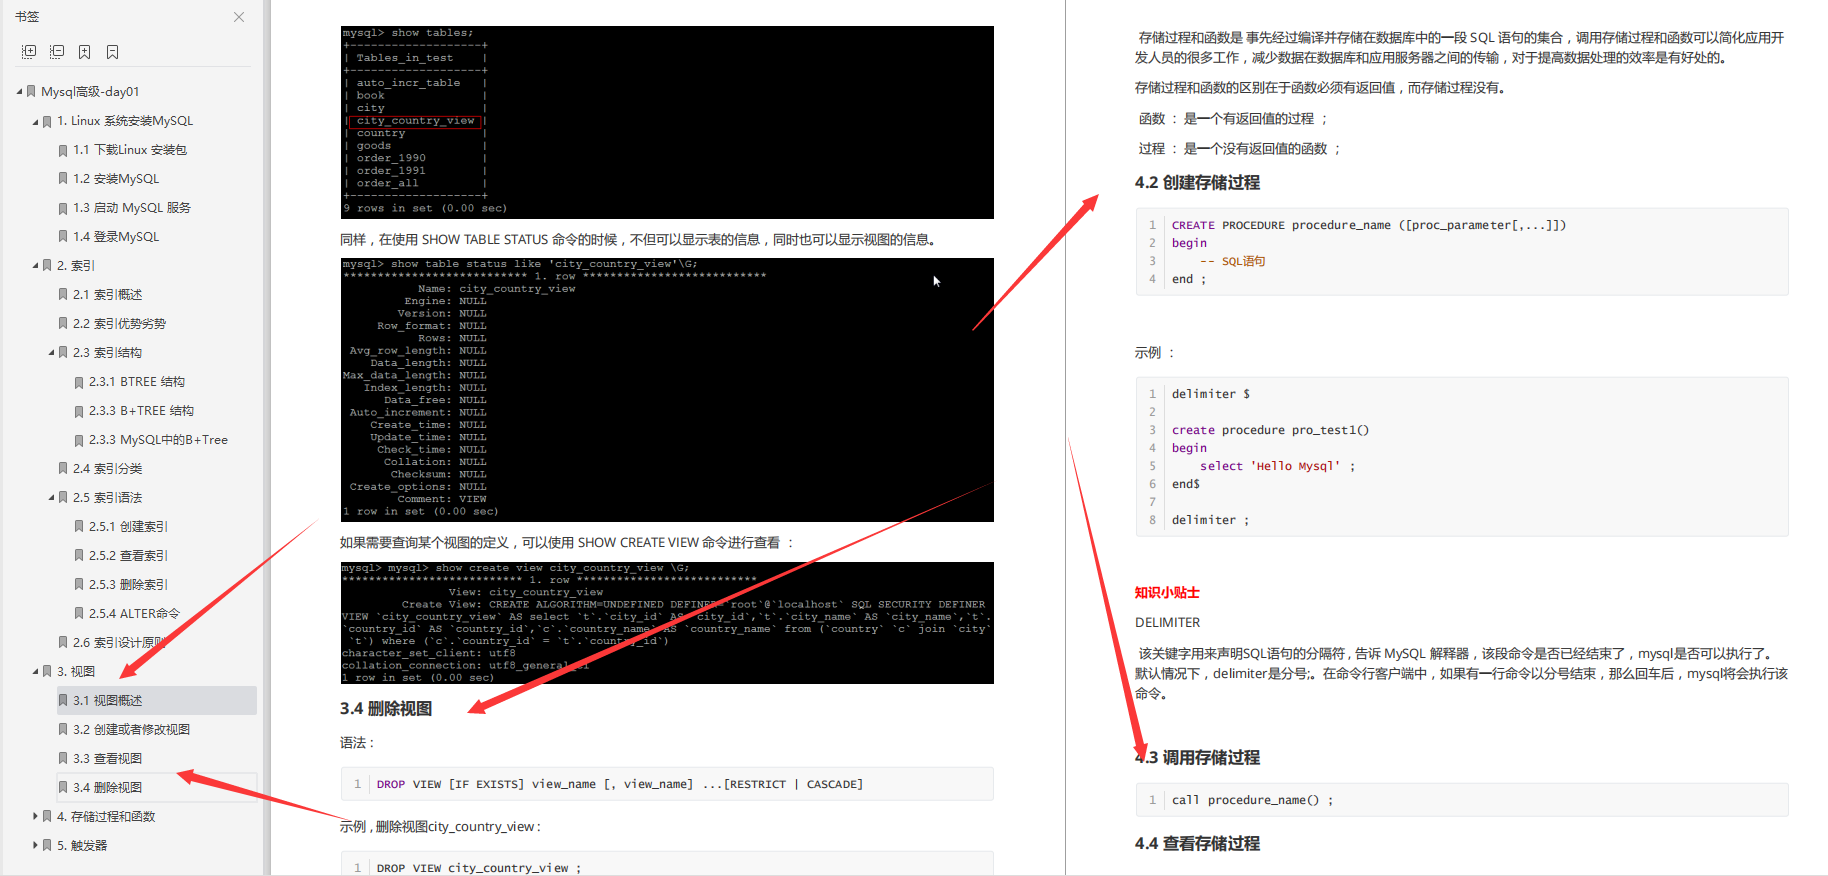
Task: Click code line call procedure_name()
Action: [x=1252, y=800]
